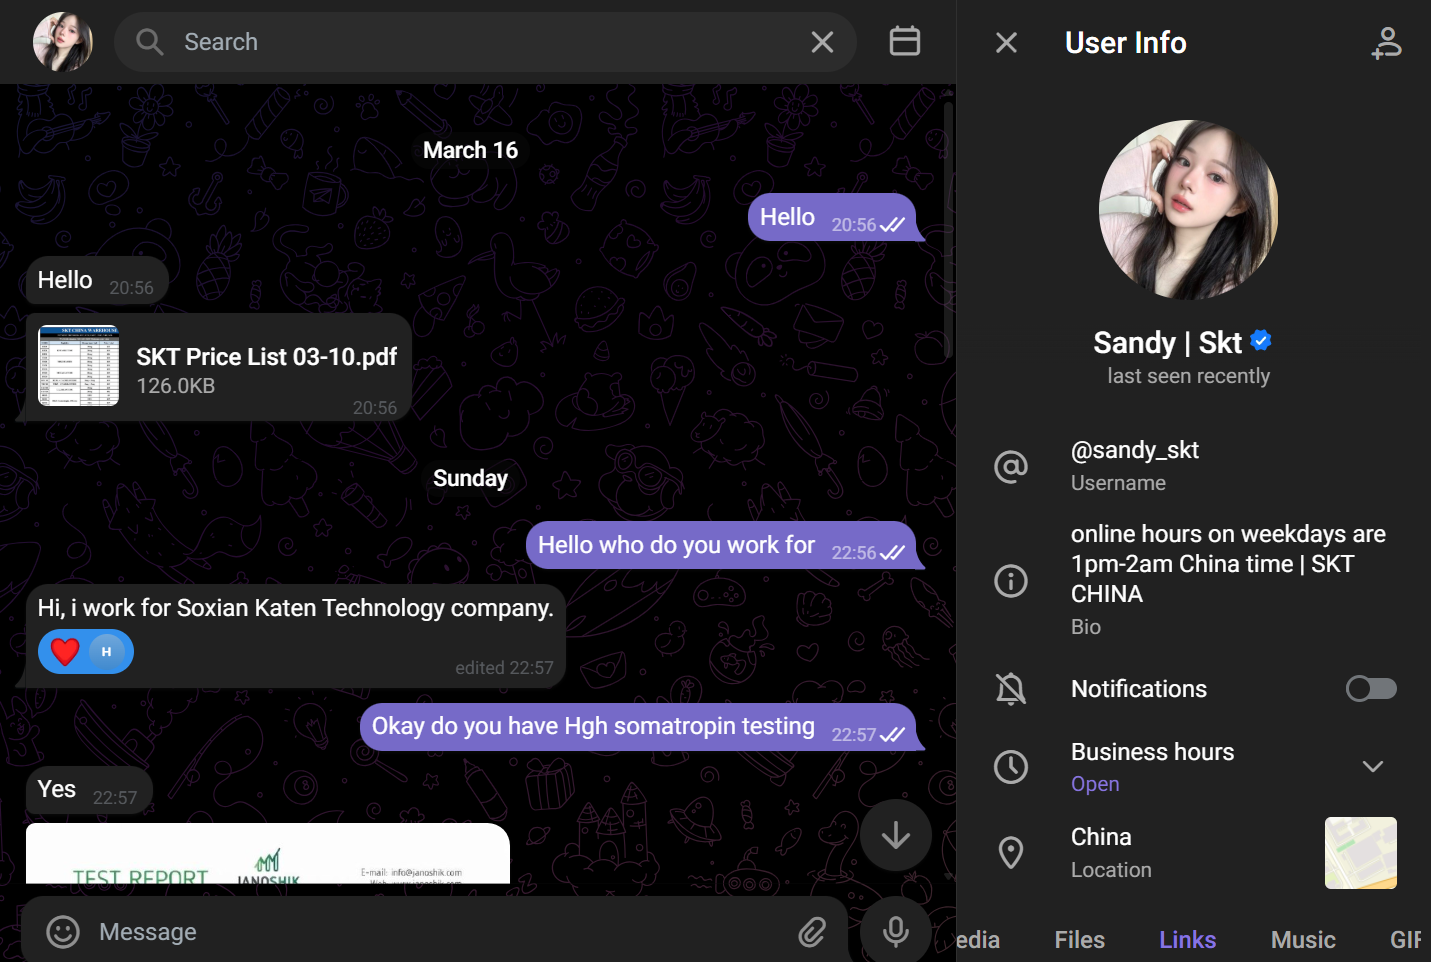Open the China location map thumbnail

1360,853
